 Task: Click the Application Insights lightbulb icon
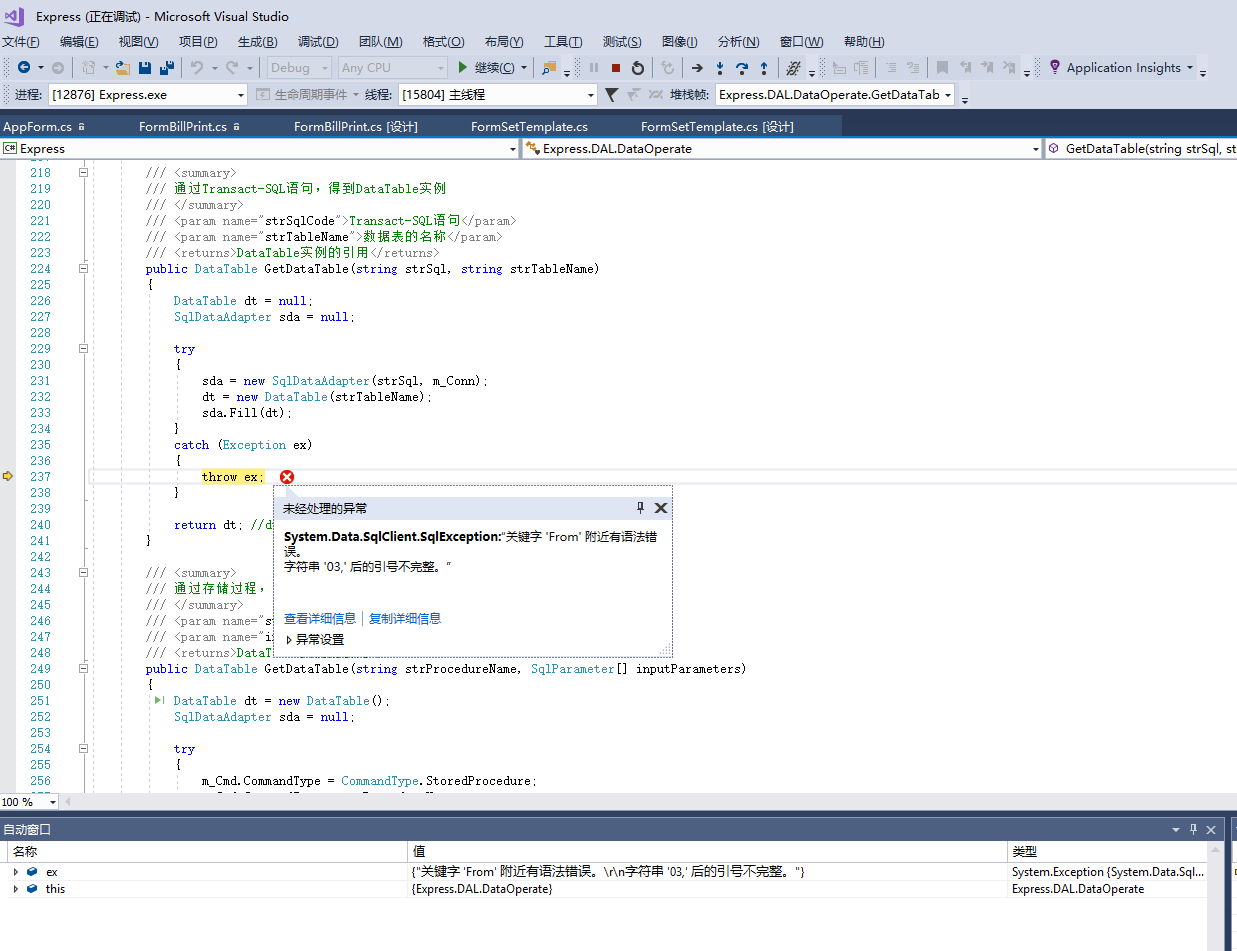coord(1054,67)
